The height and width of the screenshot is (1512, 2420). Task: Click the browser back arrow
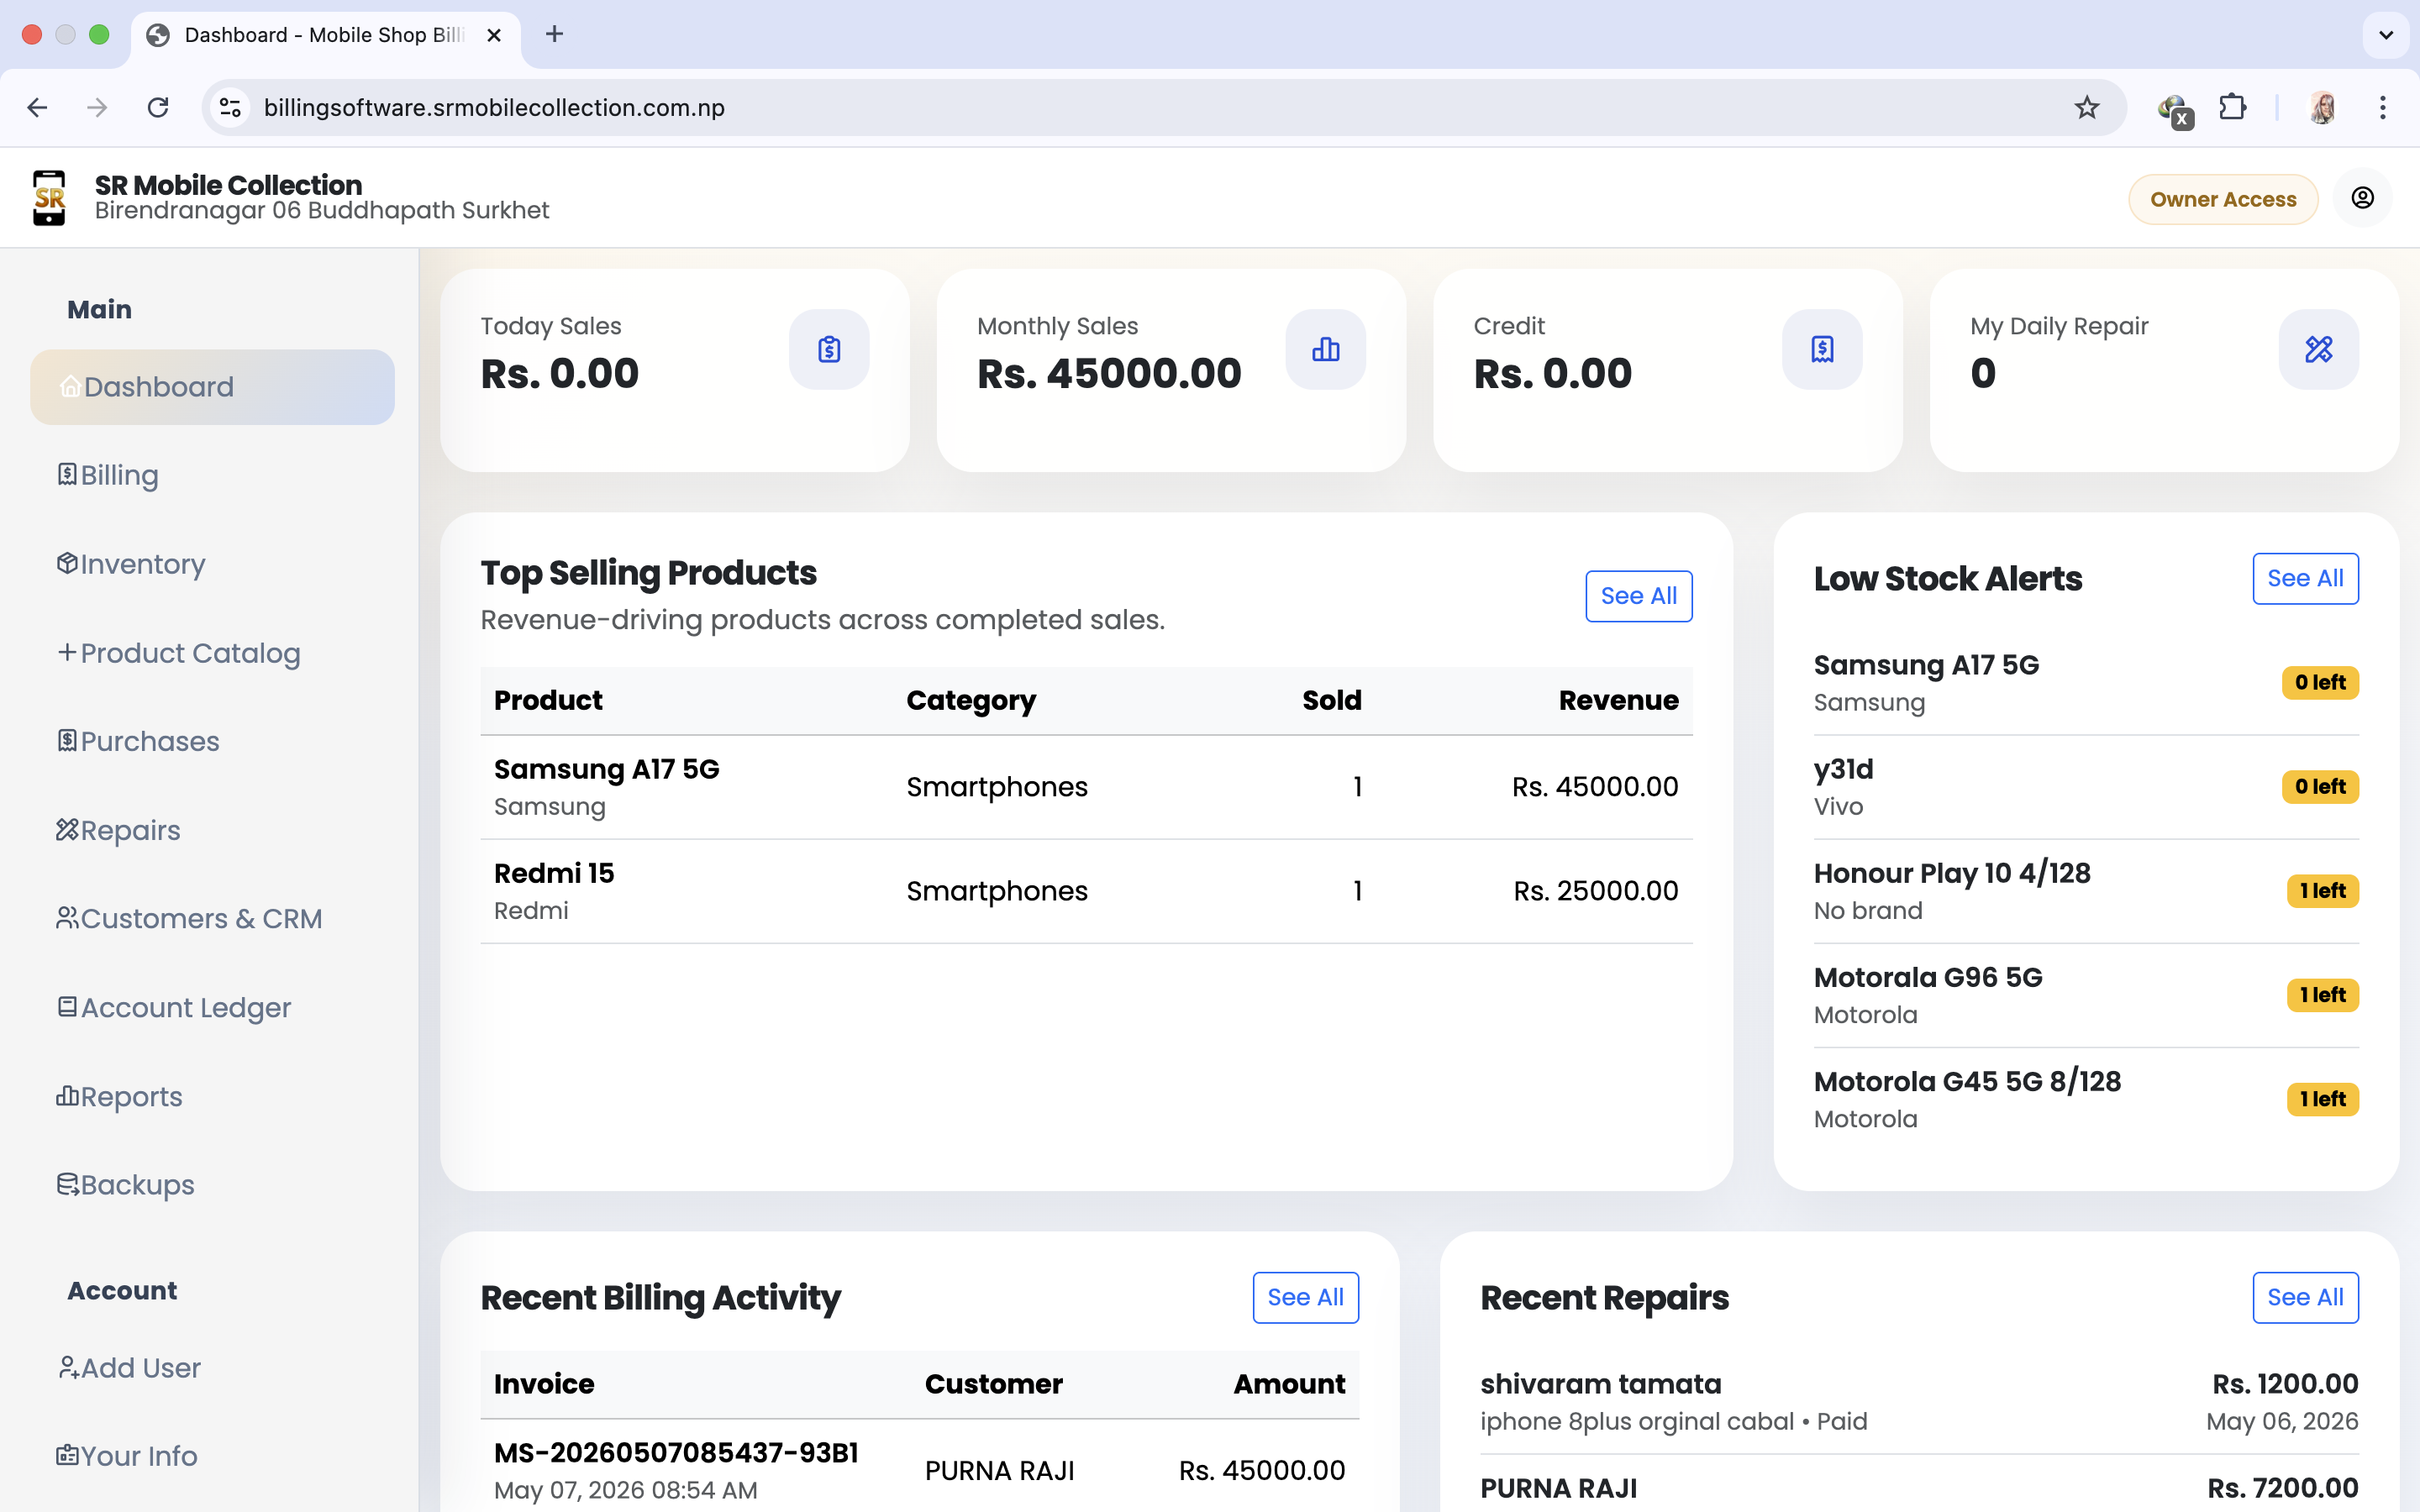click(x=38, y=107)
